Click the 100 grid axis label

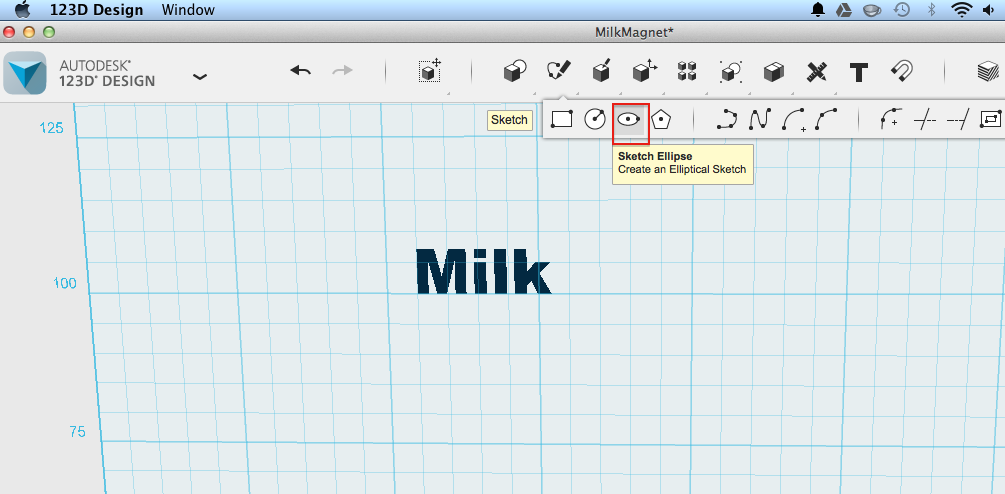pos(65,283)
